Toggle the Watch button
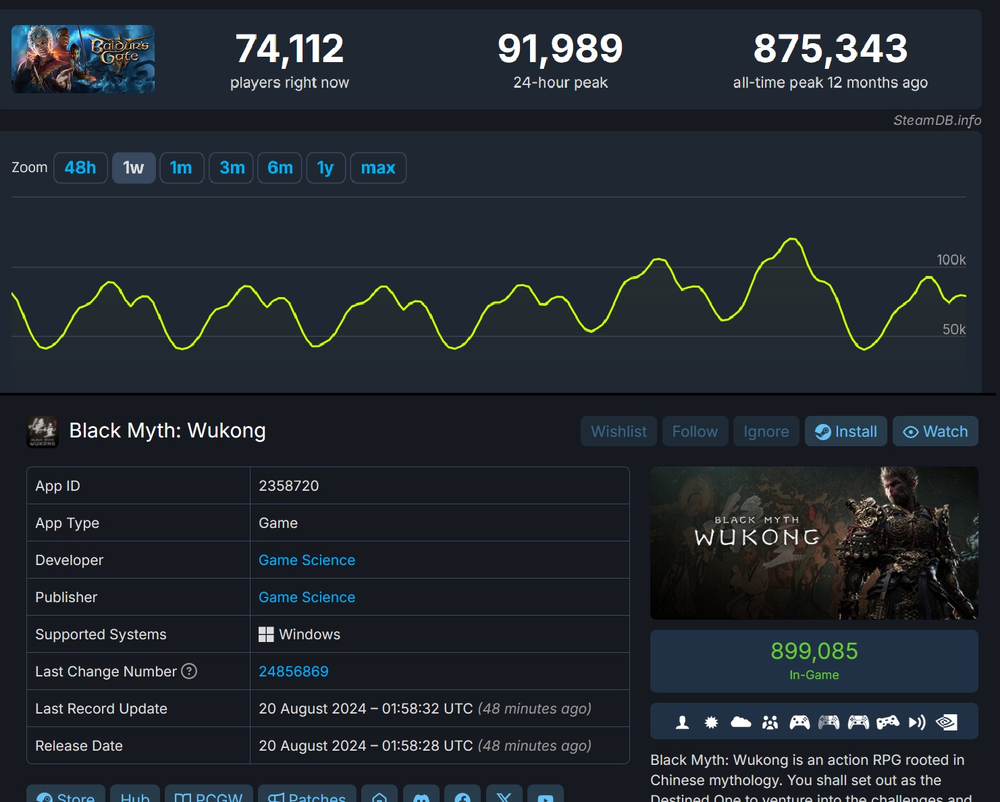The image size is (1000, 802). tap(935, 432)
